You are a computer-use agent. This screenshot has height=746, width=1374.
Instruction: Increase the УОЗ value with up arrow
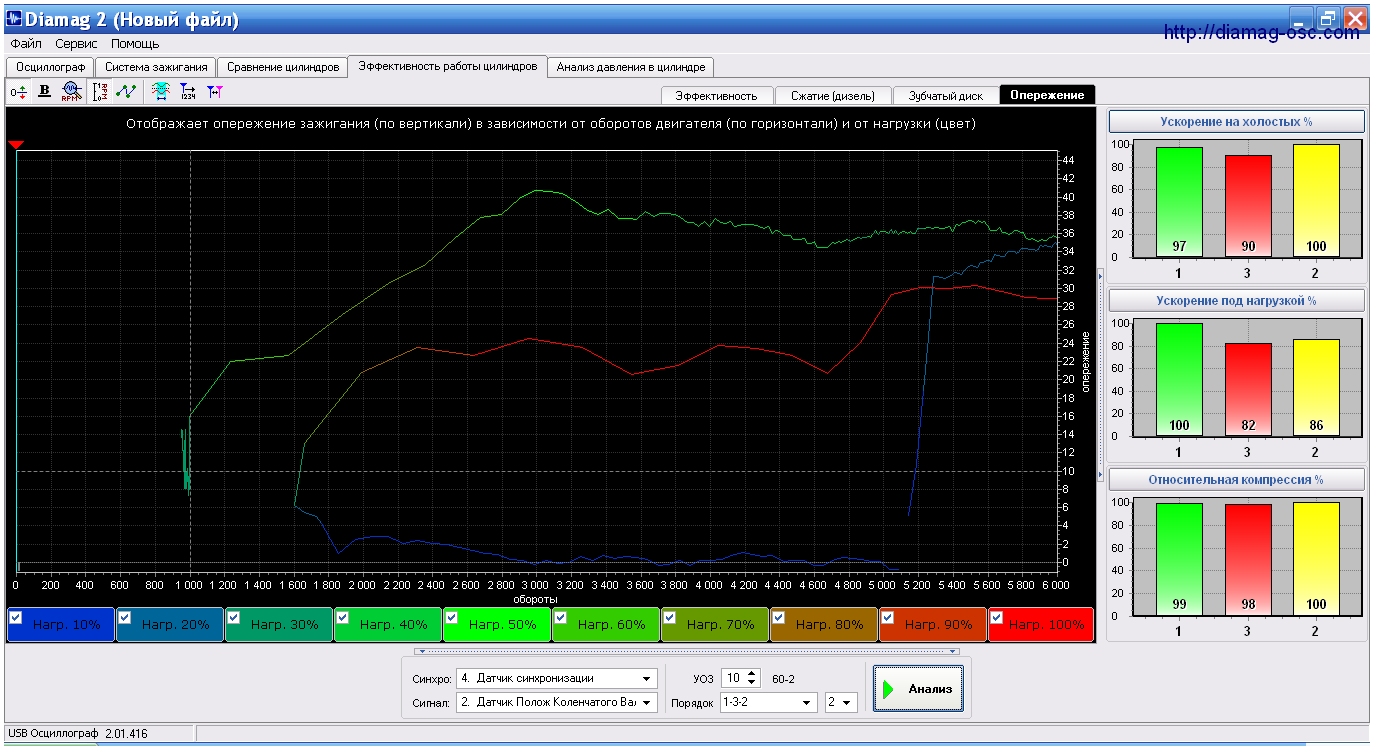click(x=753, y=673)
